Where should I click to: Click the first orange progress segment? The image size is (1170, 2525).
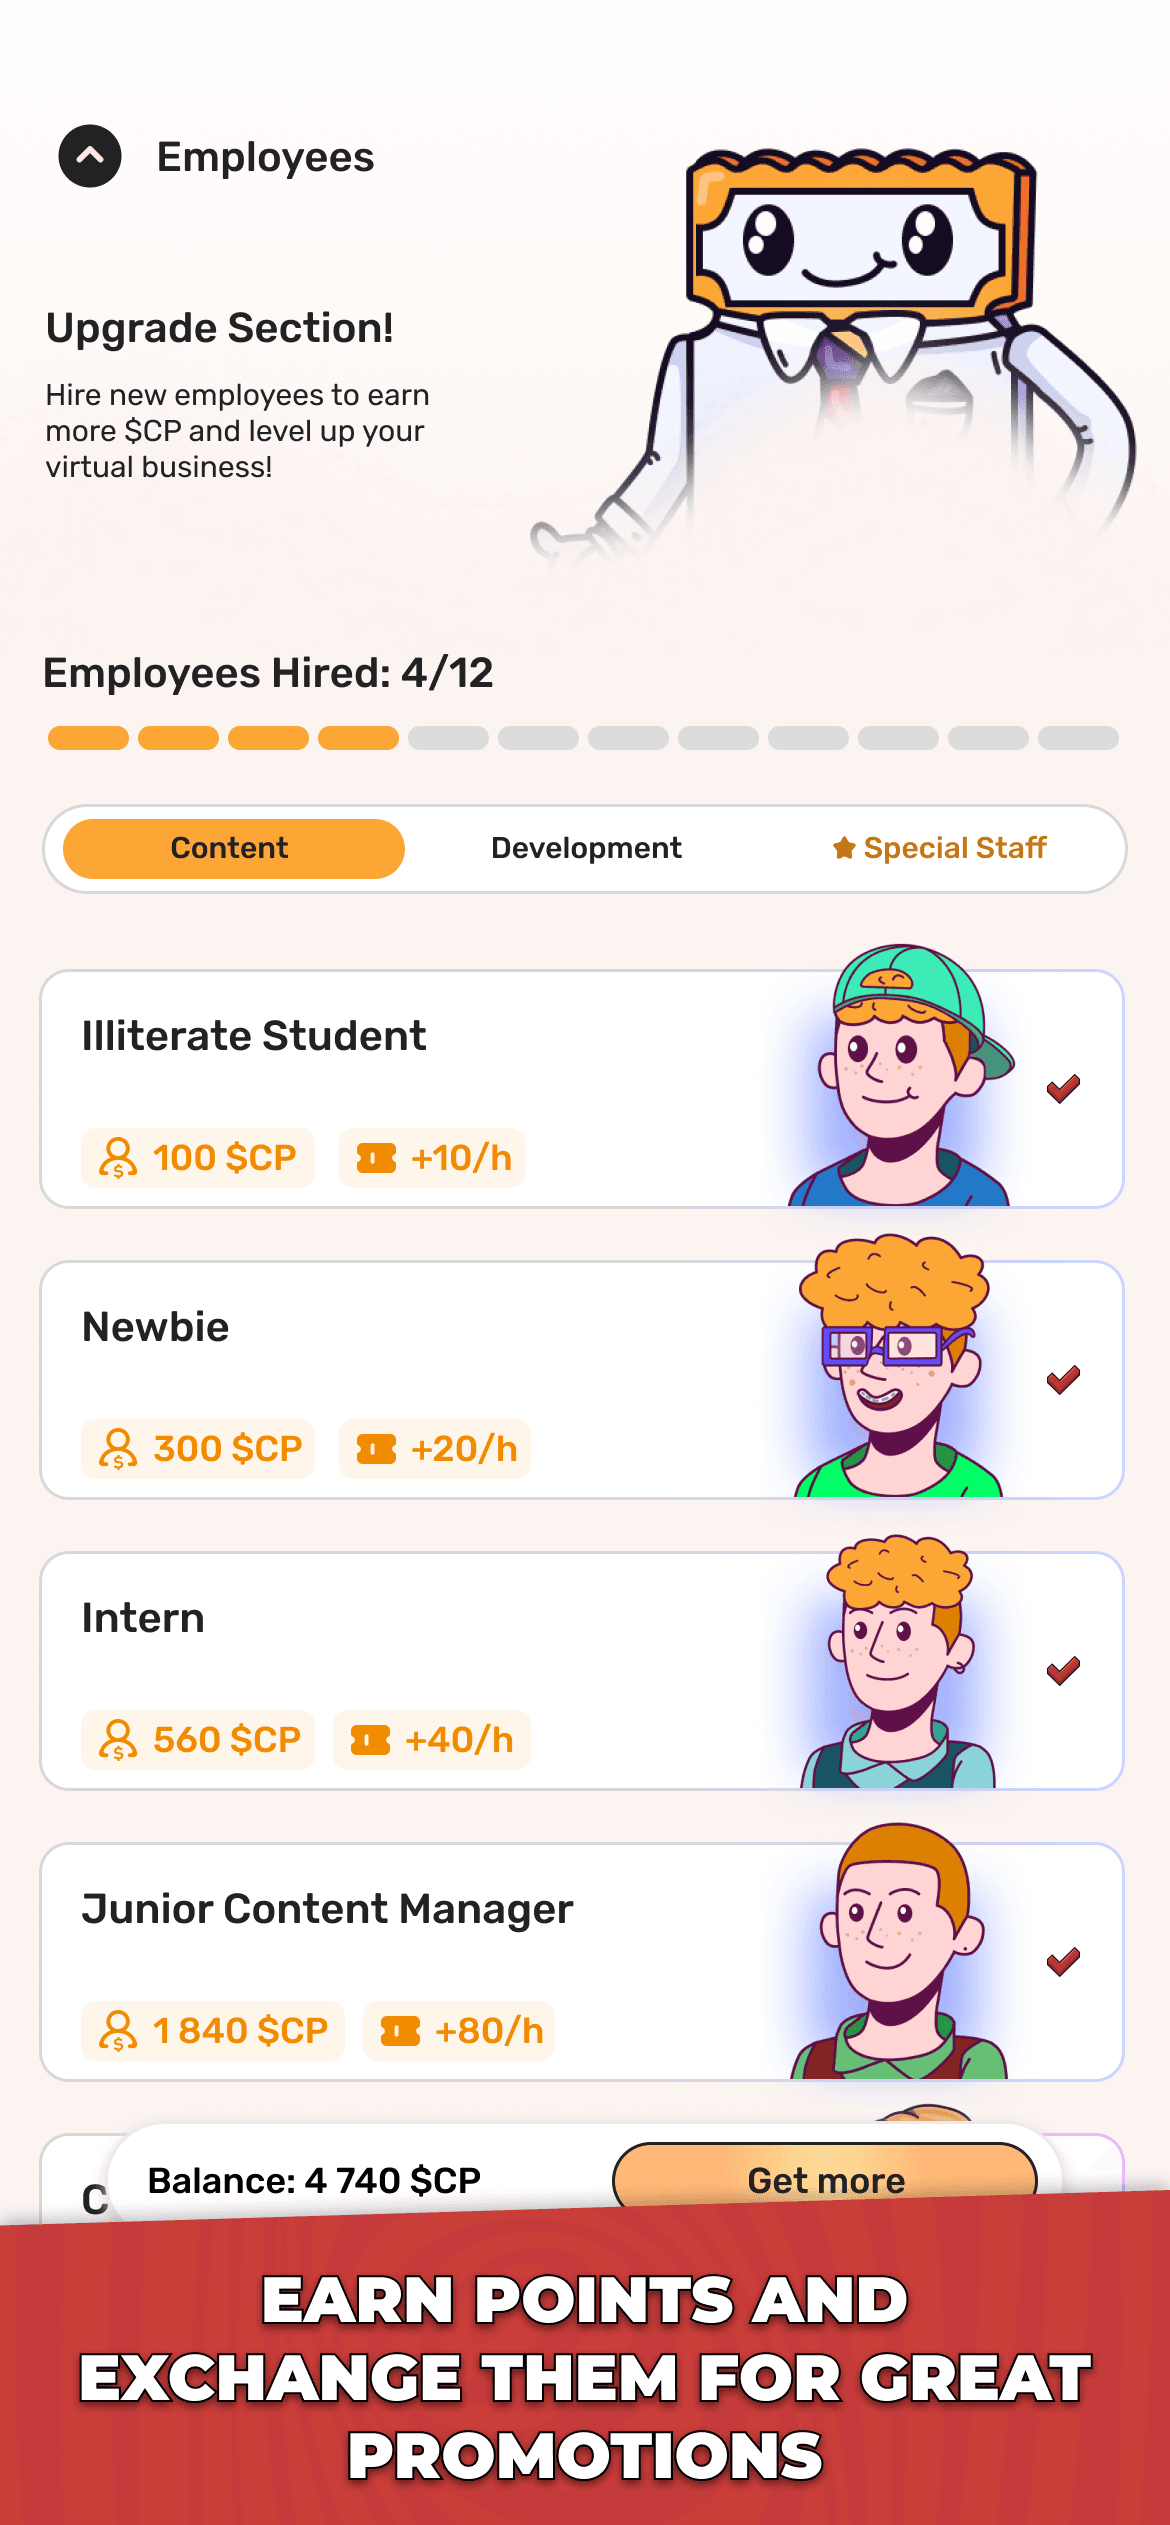[x=88, y=738]
